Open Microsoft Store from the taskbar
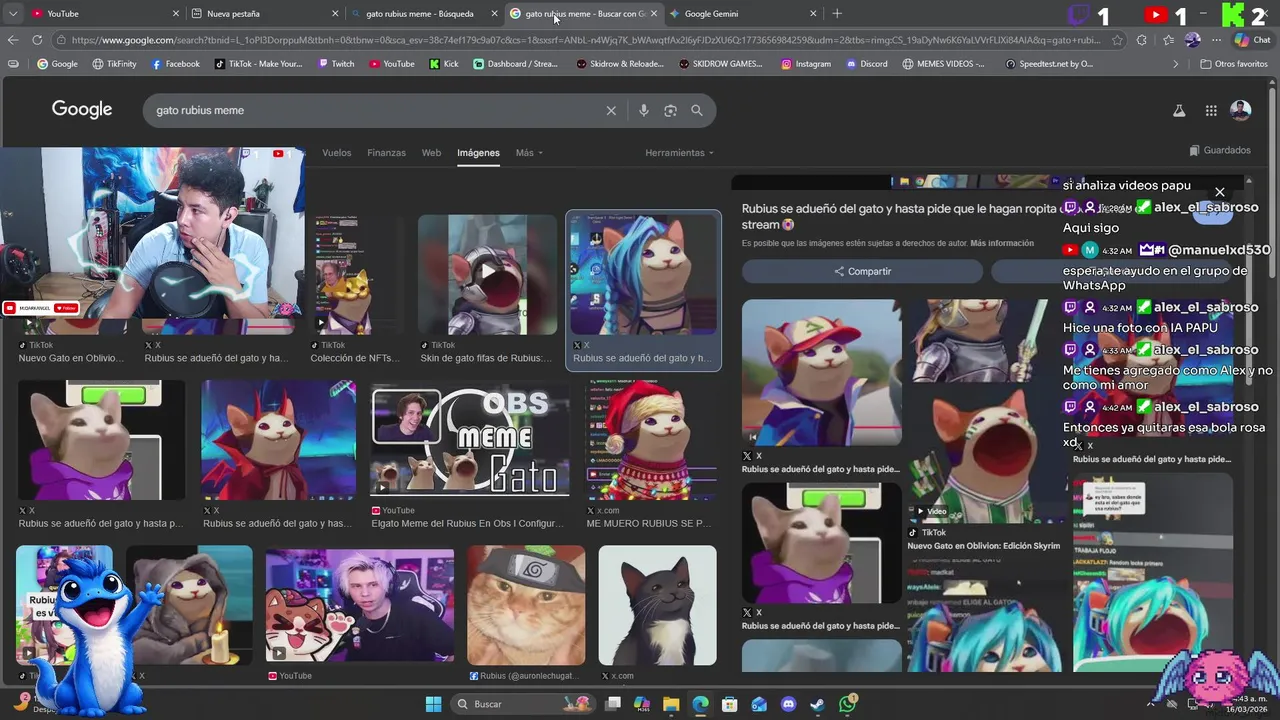This screenshot has height=720, width=1280. coord(730,704)
